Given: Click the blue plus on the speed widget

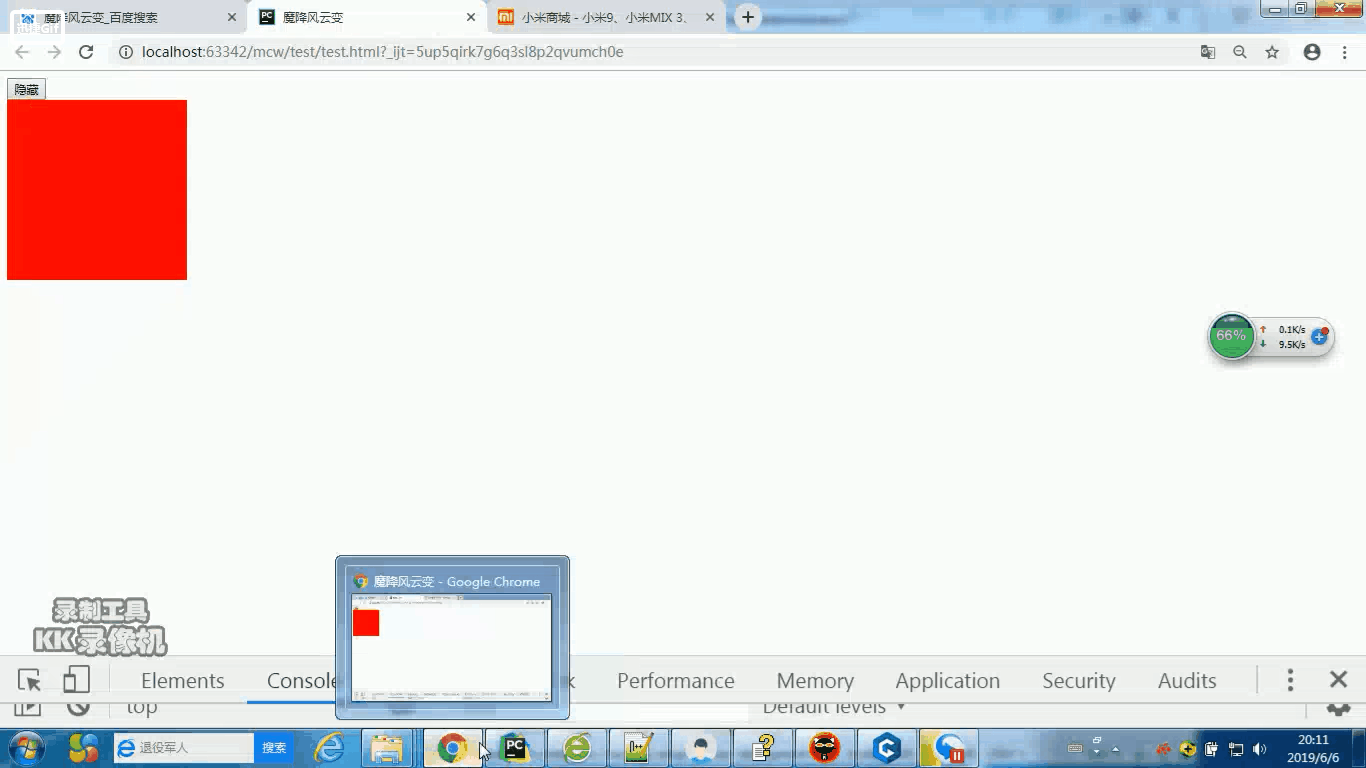Looking at the screenshot, I should click(x=1319, y=336).
